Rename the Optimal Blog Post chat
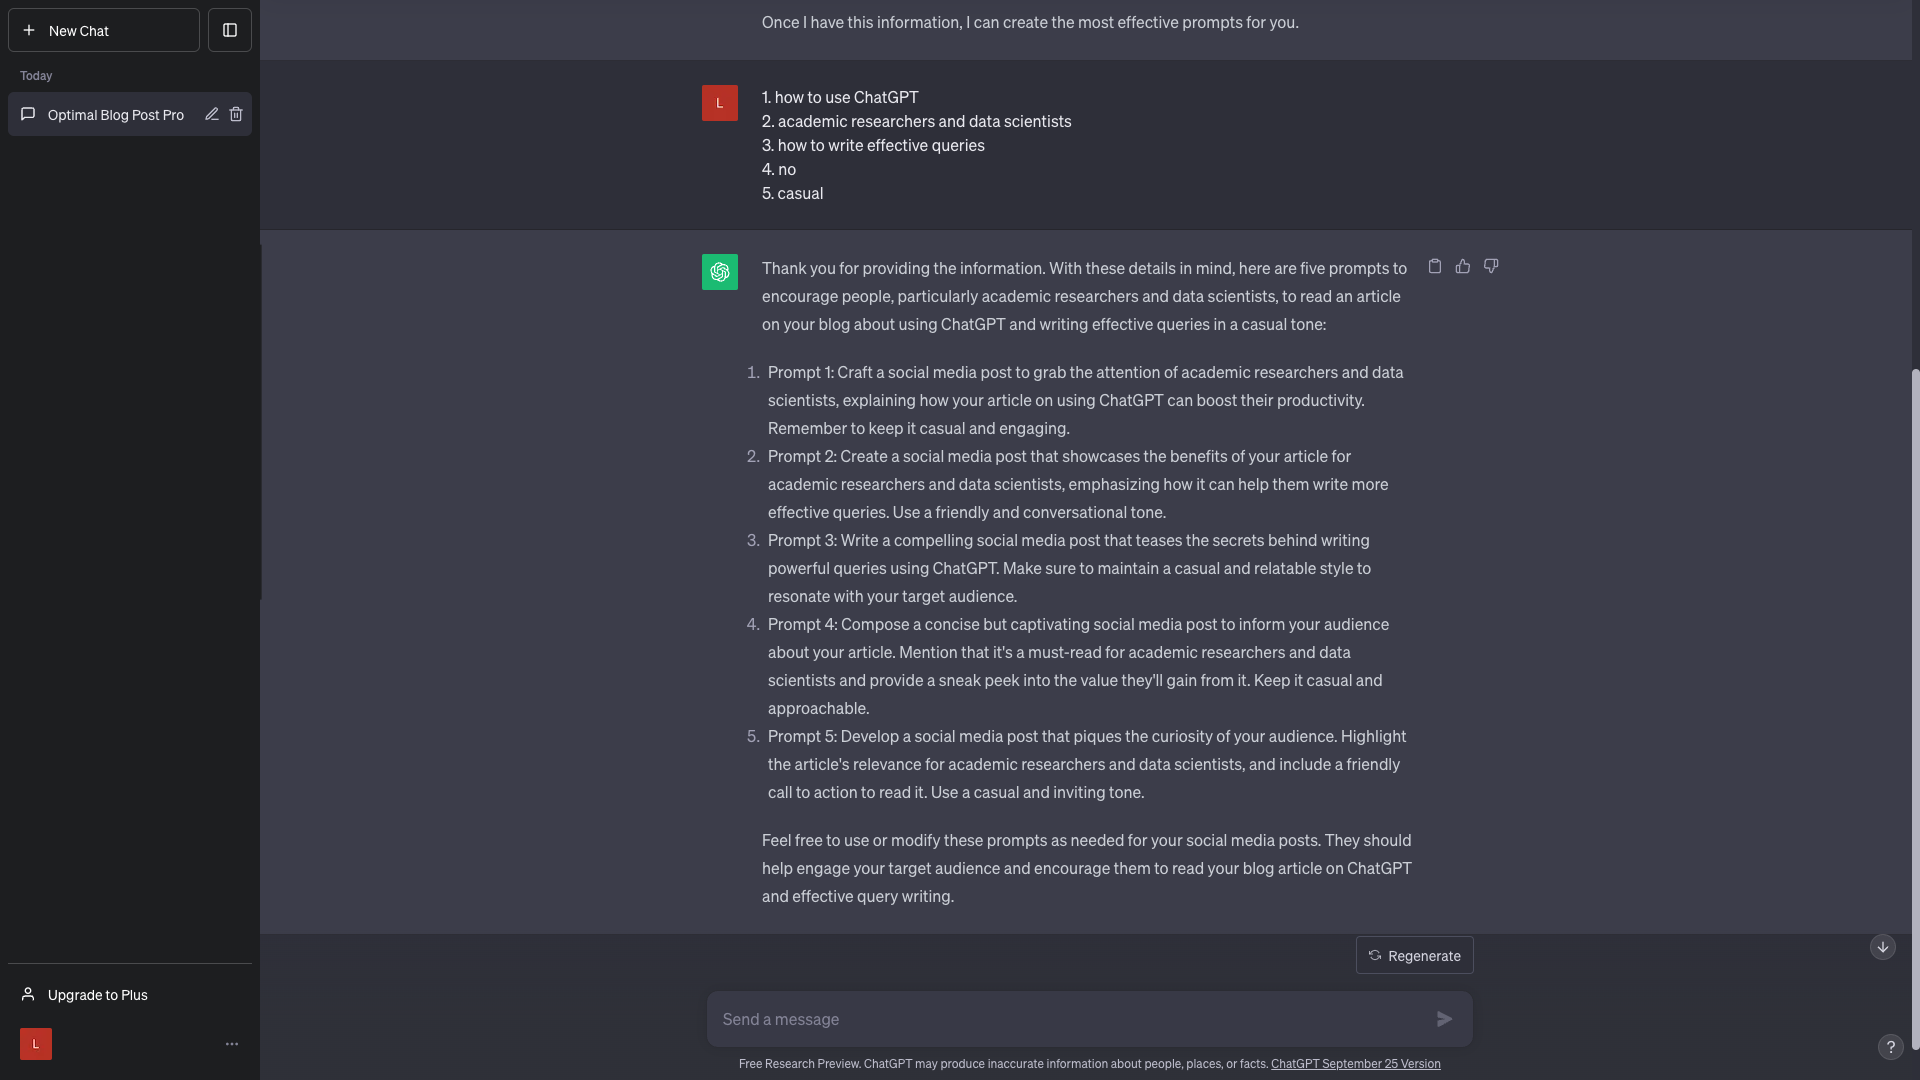1920x1080 pixels. pyautogui.click(x=212, y=114)
